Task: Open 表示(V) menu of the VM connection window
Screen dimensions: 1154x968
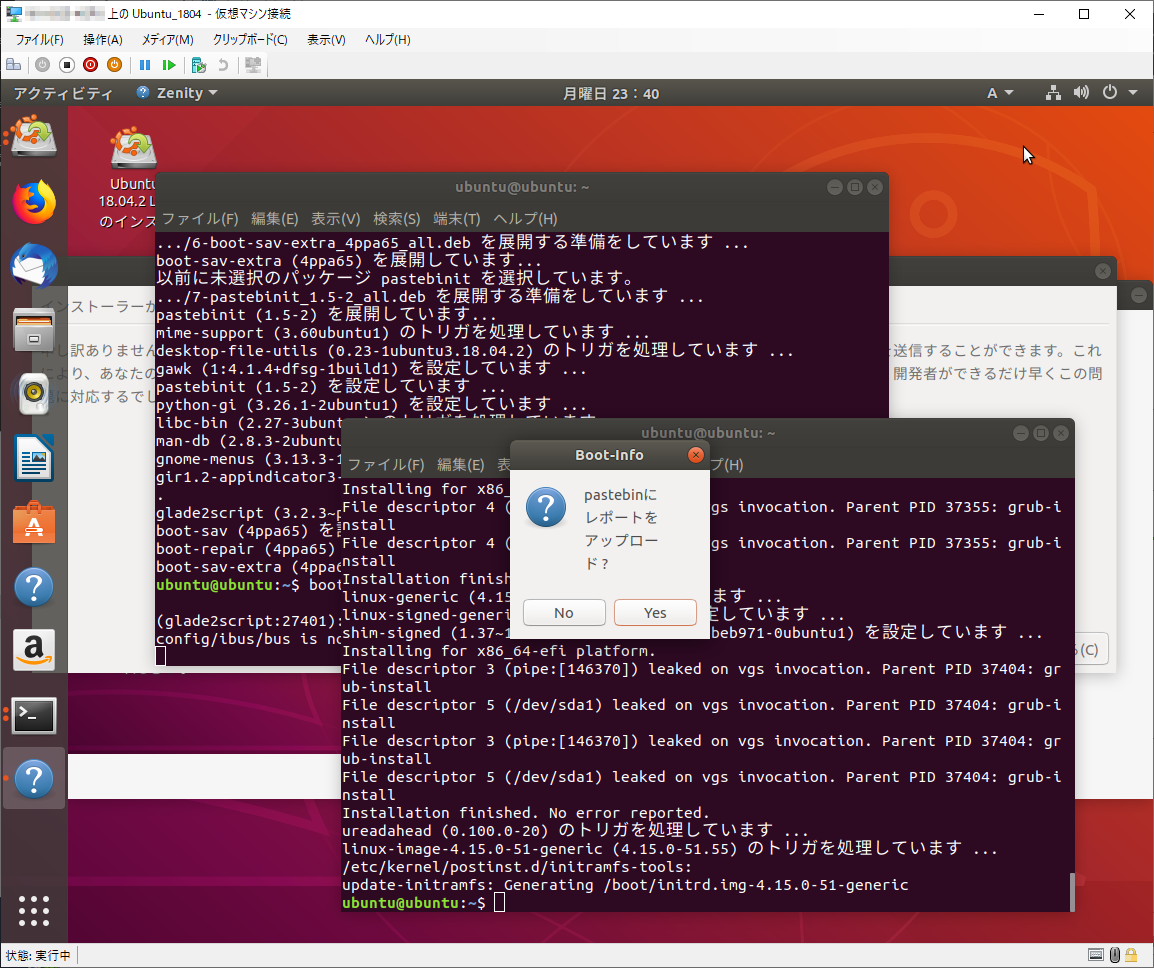Action: (x=326, y=40)
